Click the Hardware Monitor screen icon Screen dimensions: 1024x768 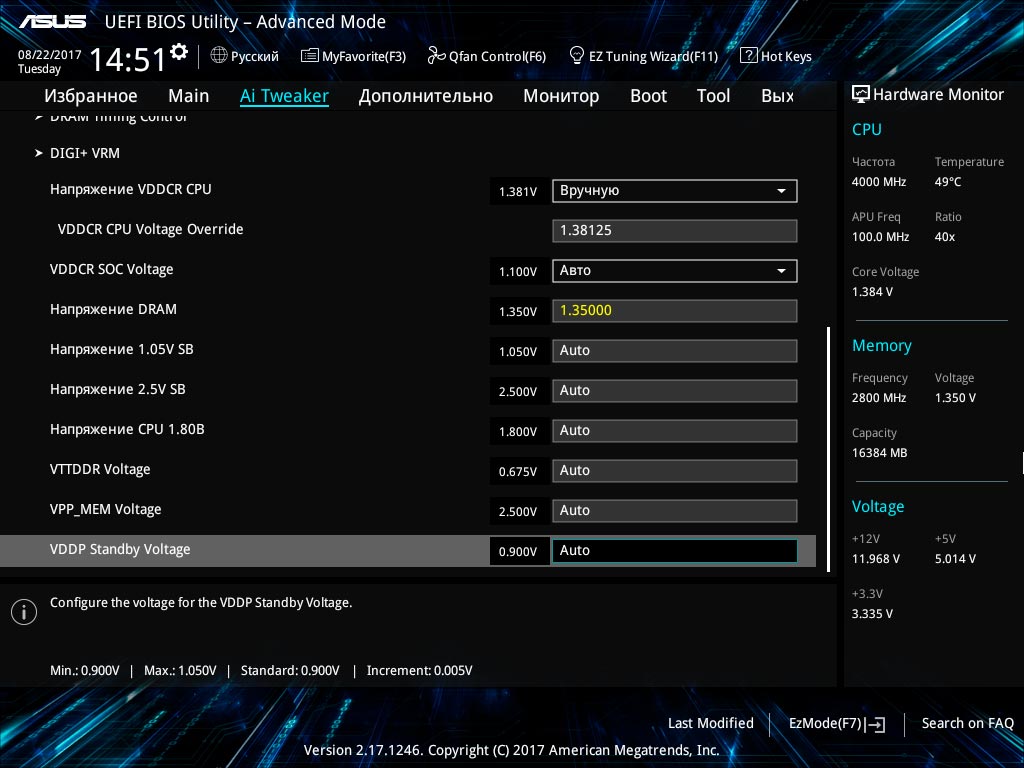861,94
